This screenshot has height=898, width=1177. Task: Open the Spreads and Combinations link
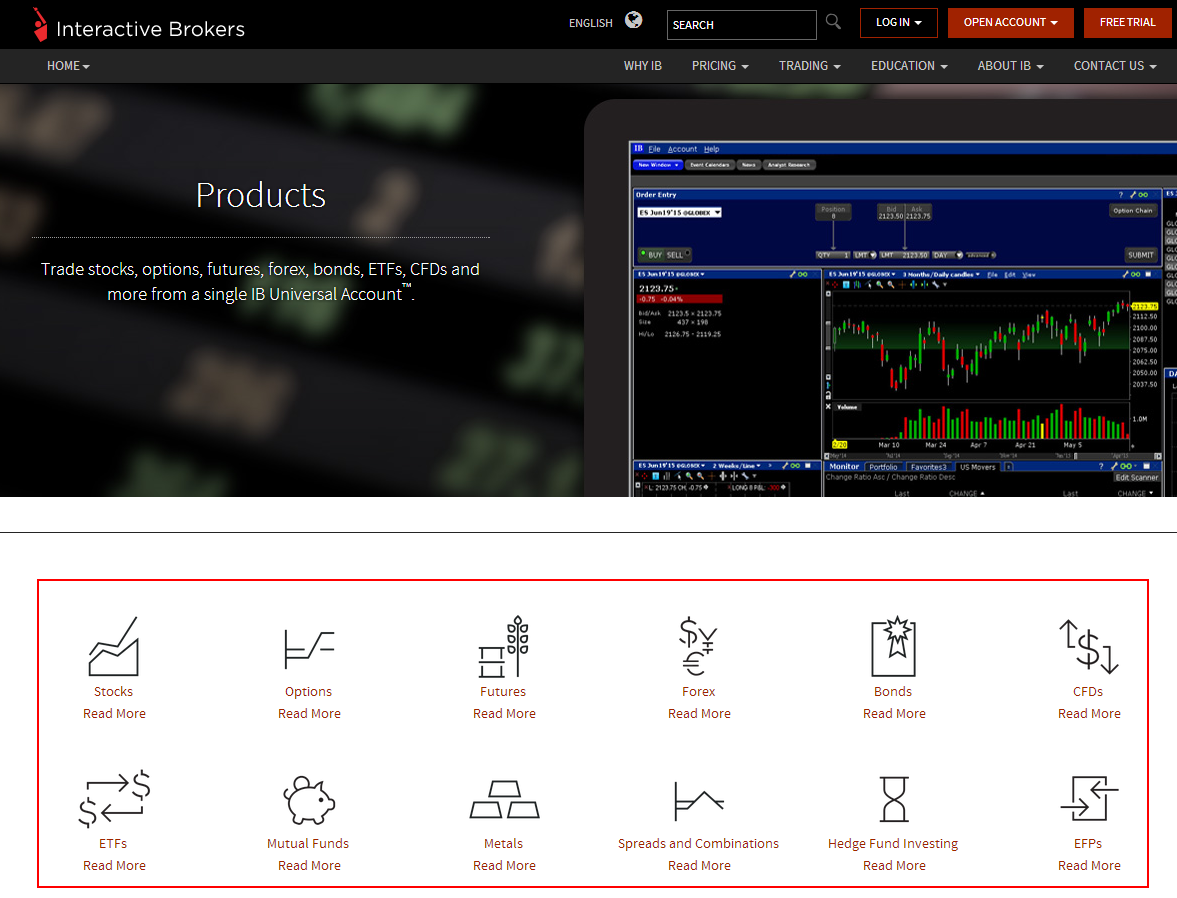(x=698, y=844)
